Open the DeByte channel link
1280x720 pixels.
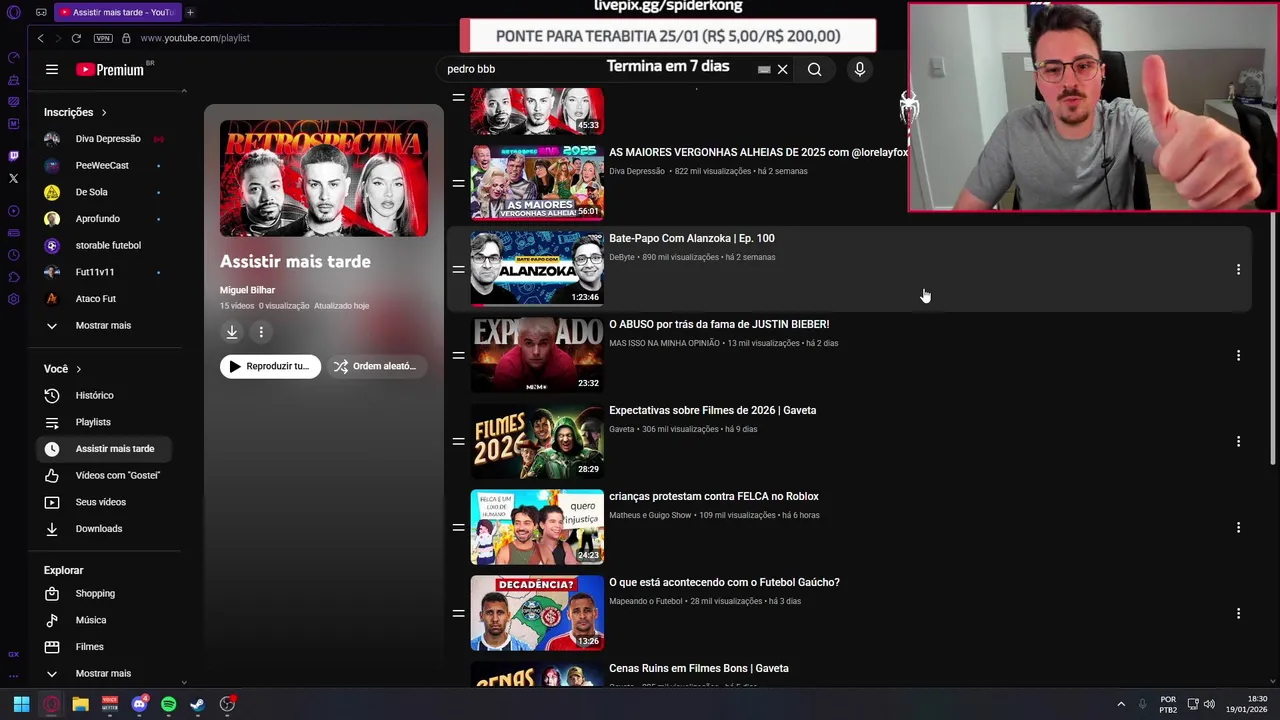(x=622, y=257)
